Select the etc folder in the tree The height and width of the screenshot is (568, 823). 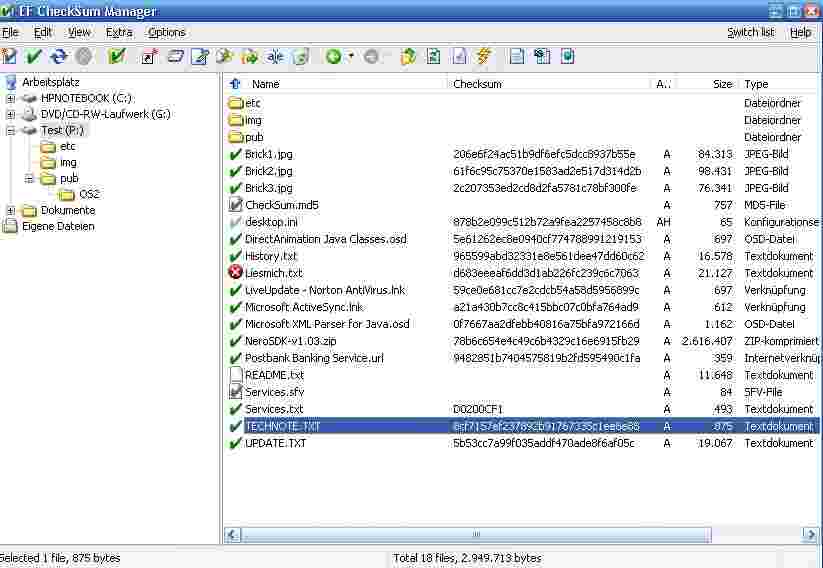[68, 146]
